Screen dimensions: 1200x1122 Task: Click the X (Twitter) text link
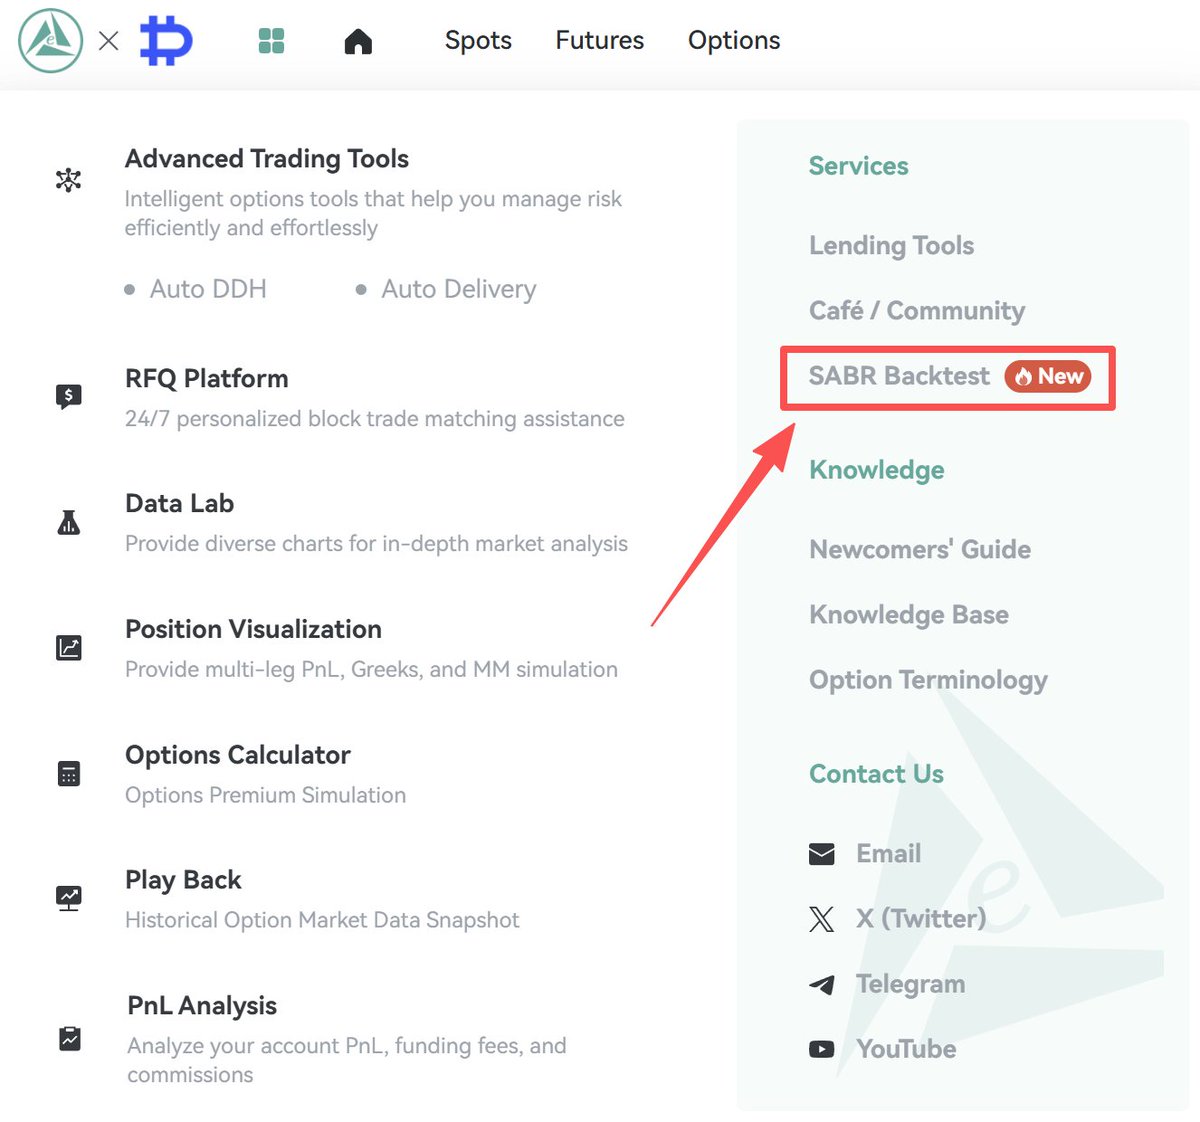(921, 919)
